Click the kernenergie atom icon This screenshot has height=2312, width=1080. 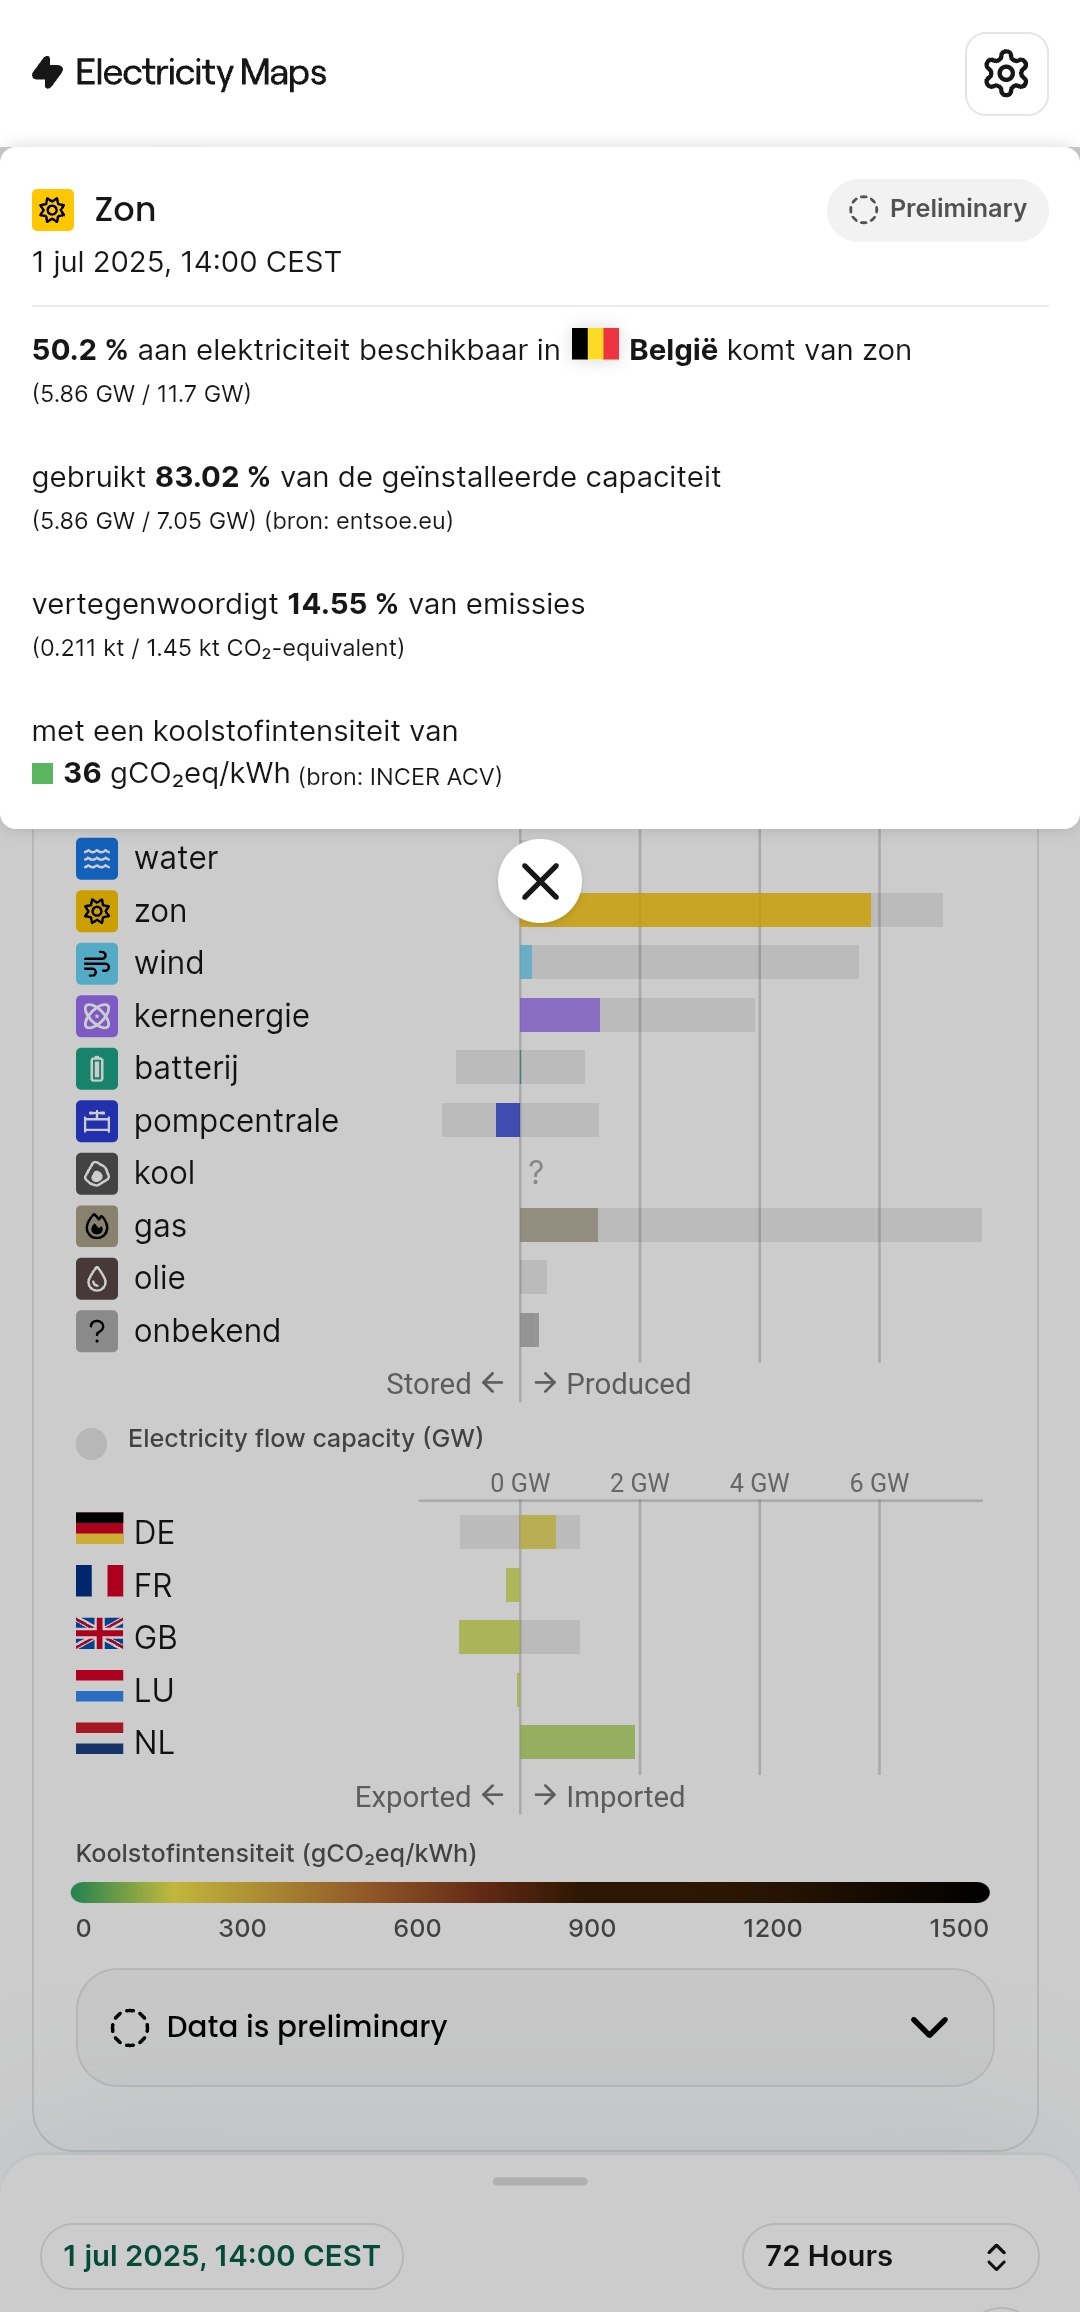tap(97, 1016)
